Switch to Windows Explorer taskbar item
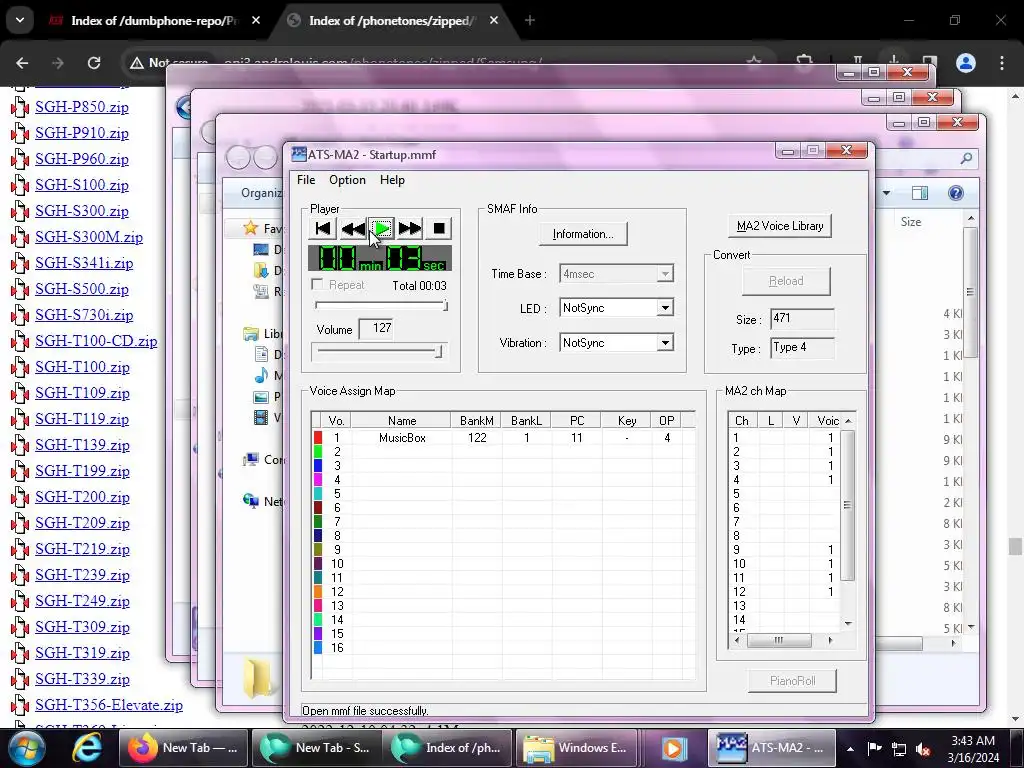Screen dimensions: 1024x768 (x=577, y=748)
